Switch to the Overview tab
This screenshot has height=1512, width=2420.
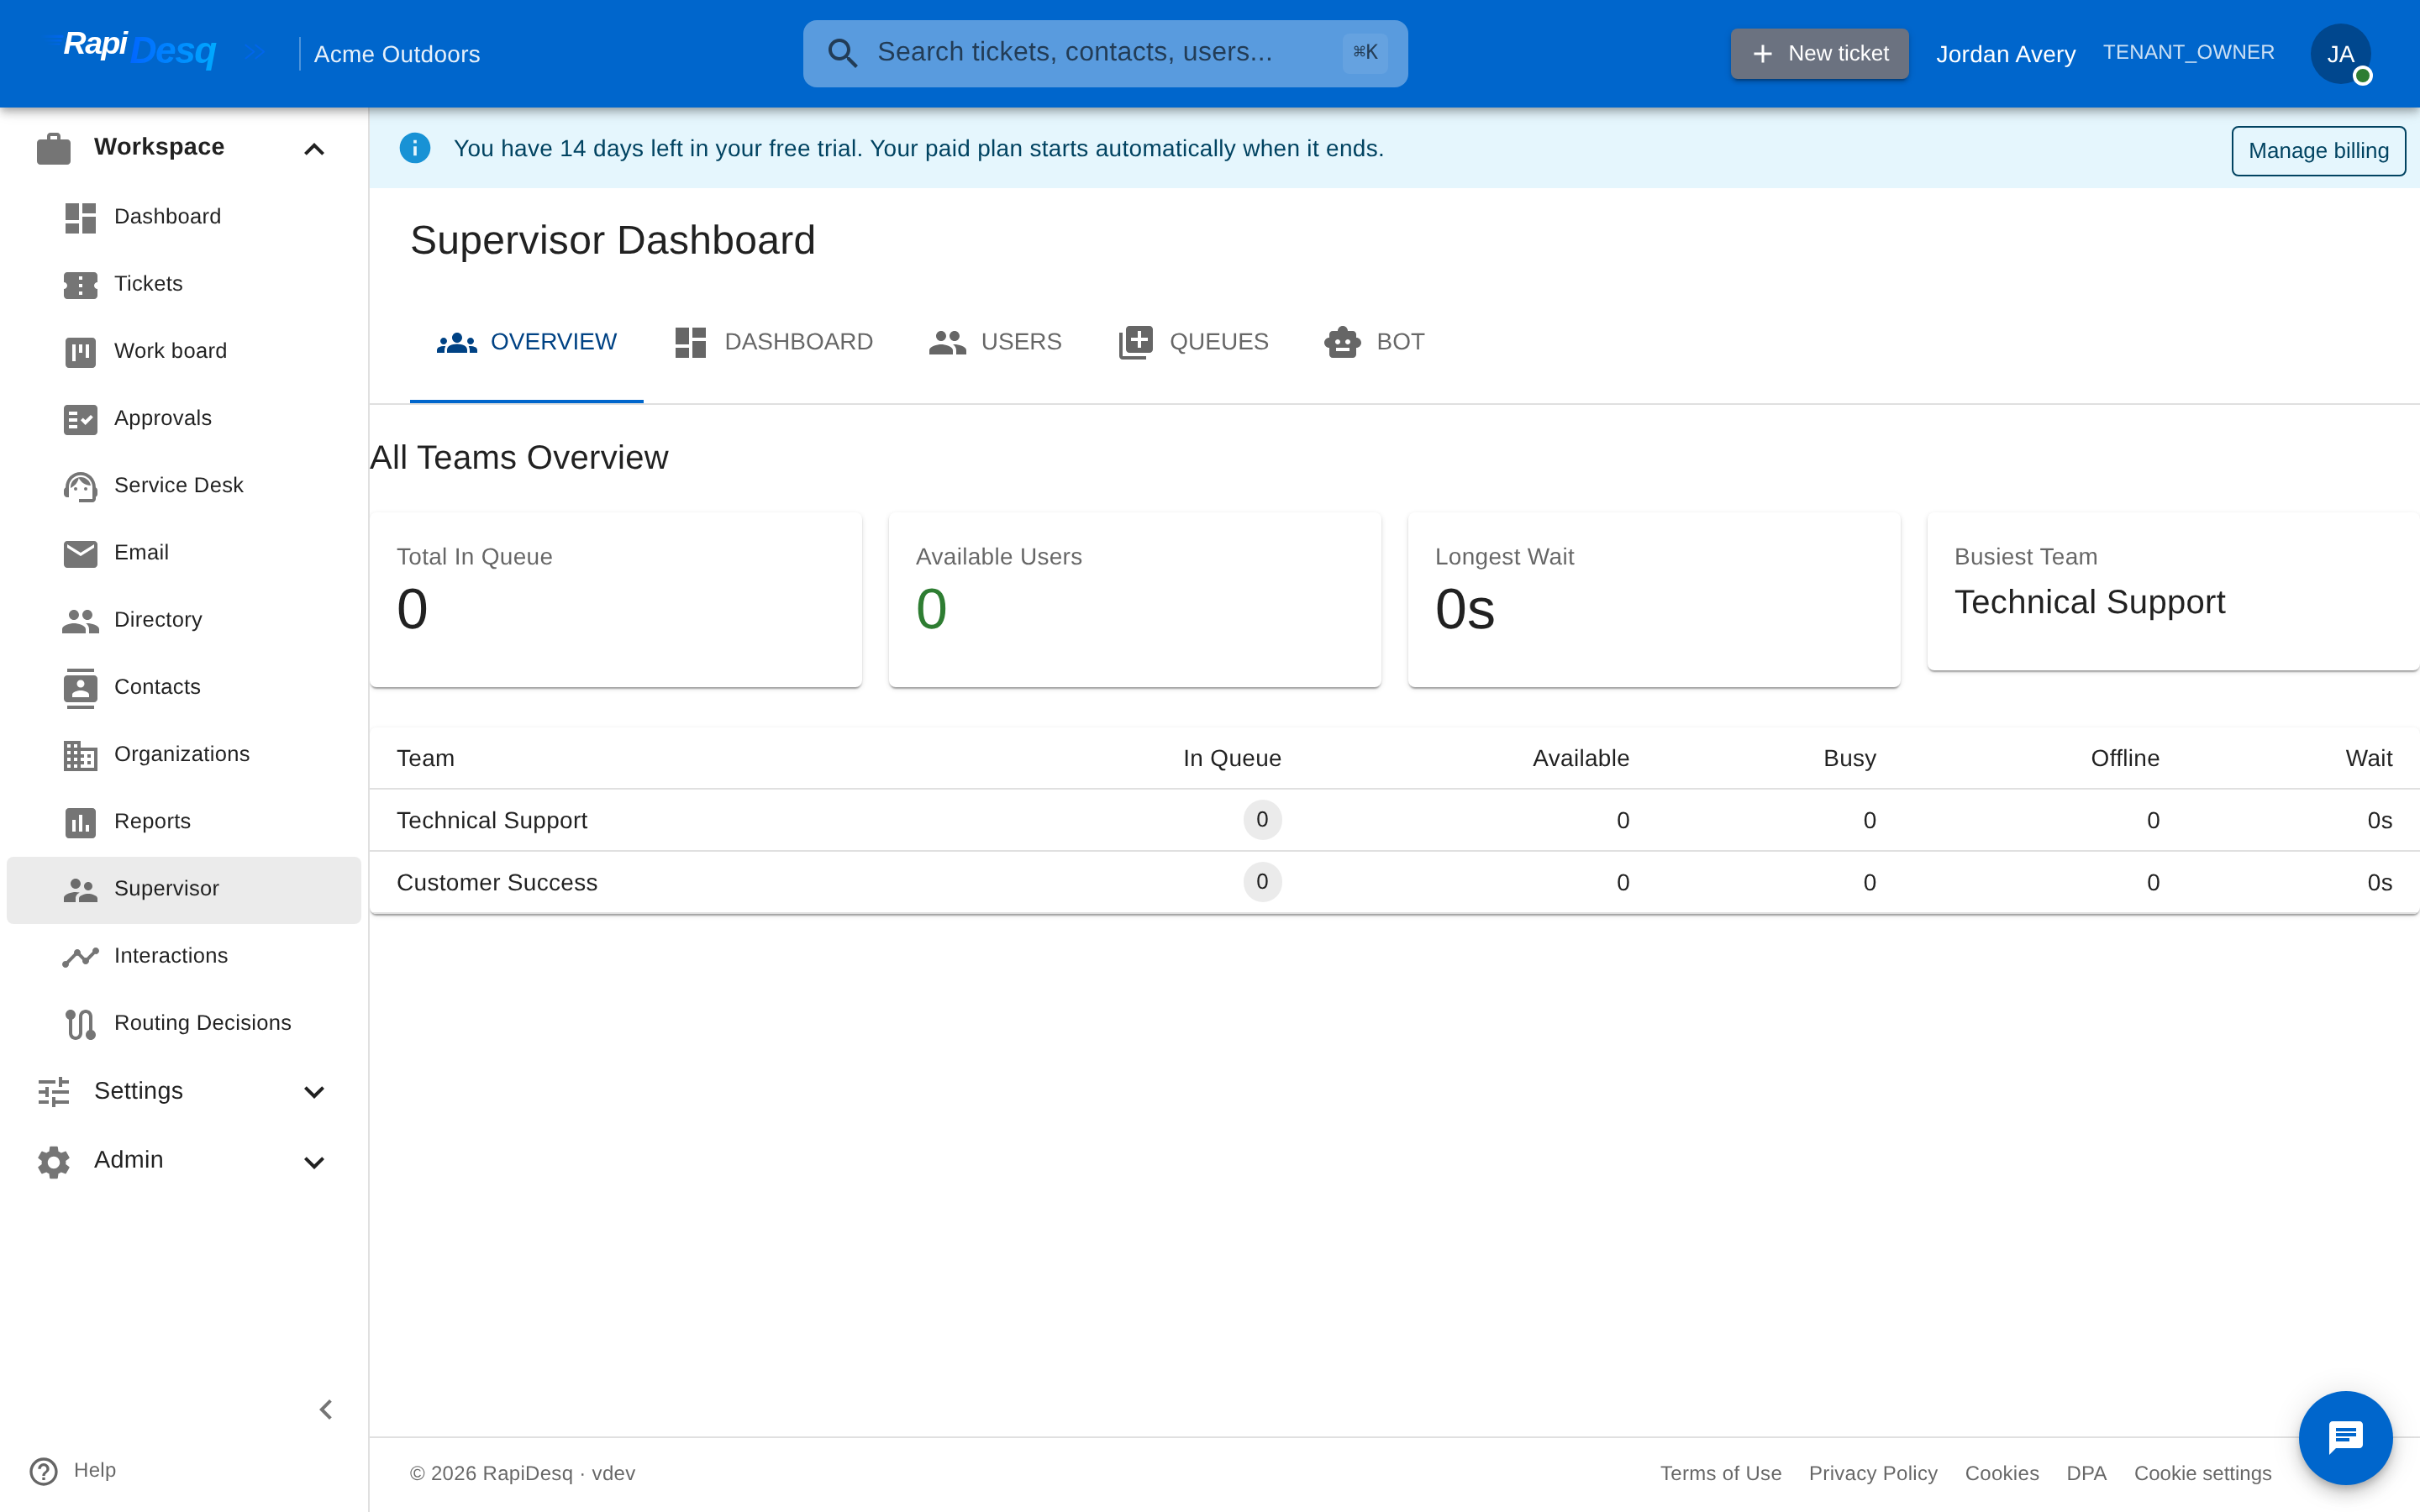[527, 342]
